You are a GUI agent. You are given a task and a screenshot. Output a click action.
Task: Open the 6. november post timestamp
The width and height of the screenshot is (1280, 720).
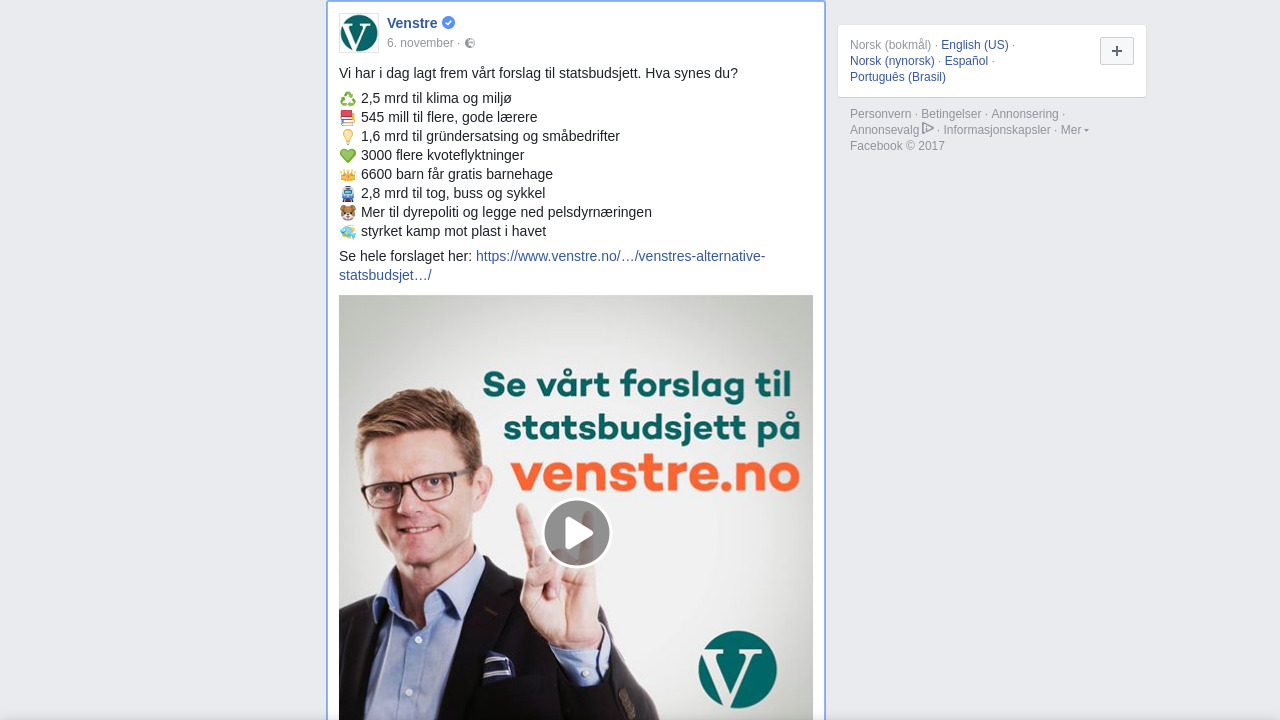tap(420, 43)
